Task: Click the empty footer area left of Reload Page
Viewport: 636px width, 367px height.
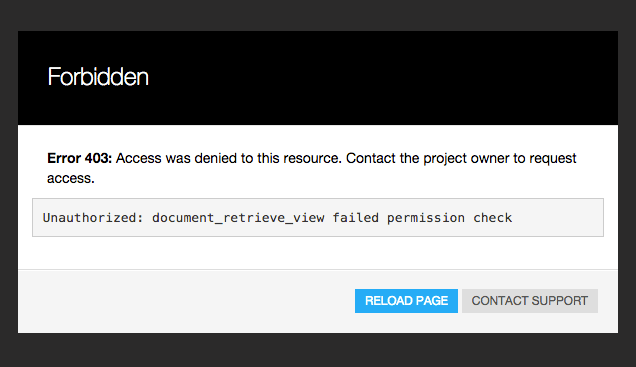Action: pyautogui.click(x=185, y=301)
